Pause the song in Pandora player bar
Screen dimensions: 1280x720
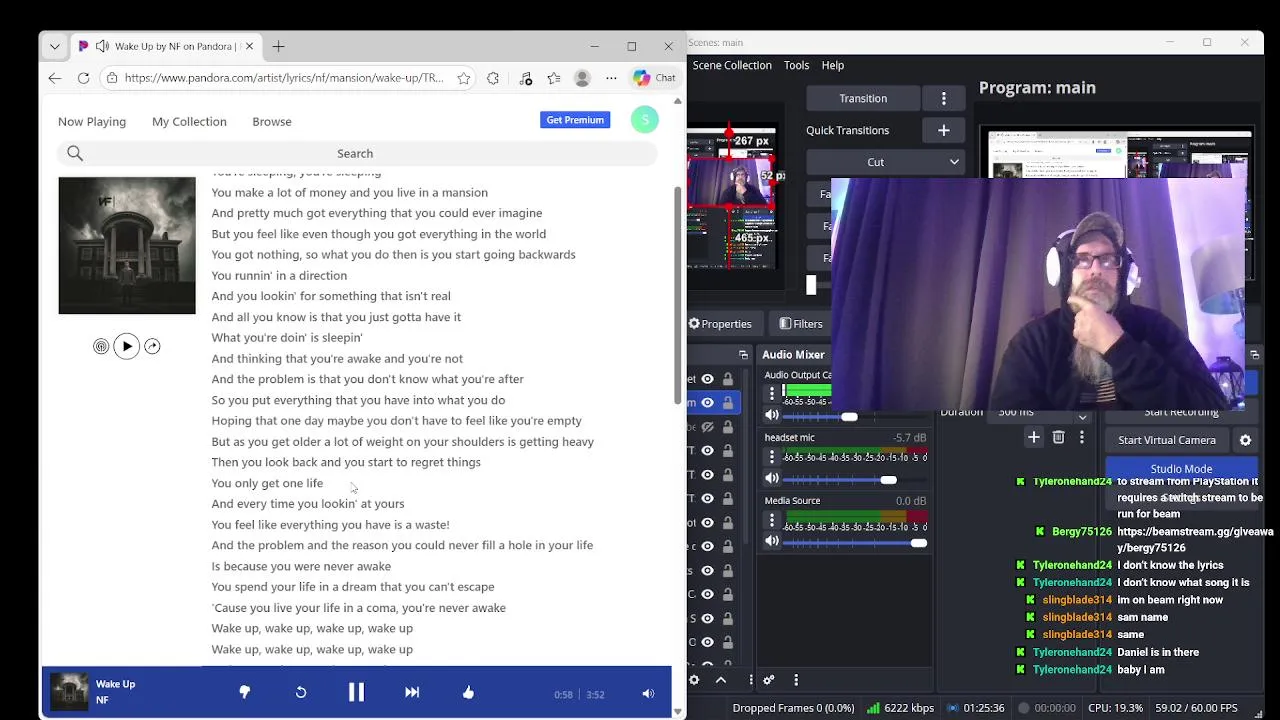tap(356, 692)
